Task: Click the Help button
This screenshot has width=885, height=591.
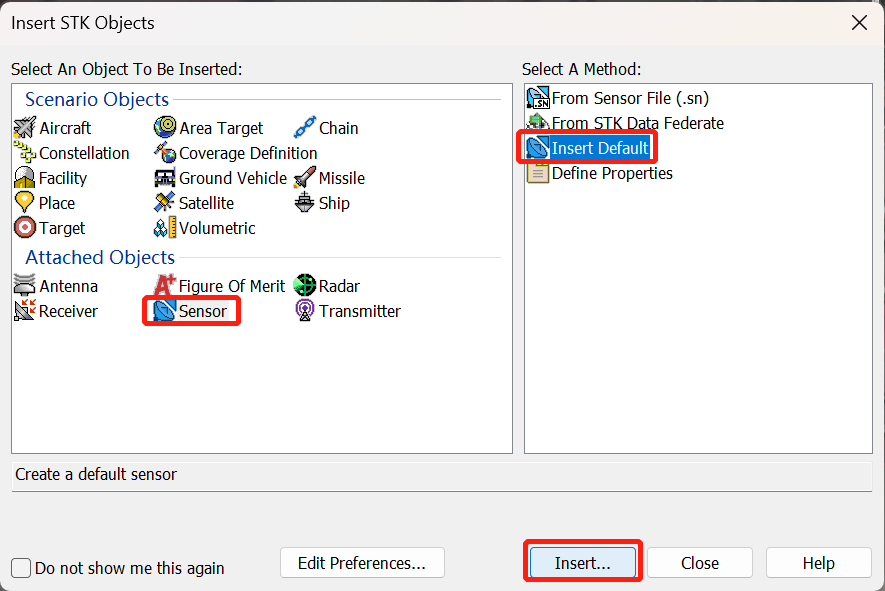Action: [818, 563]
